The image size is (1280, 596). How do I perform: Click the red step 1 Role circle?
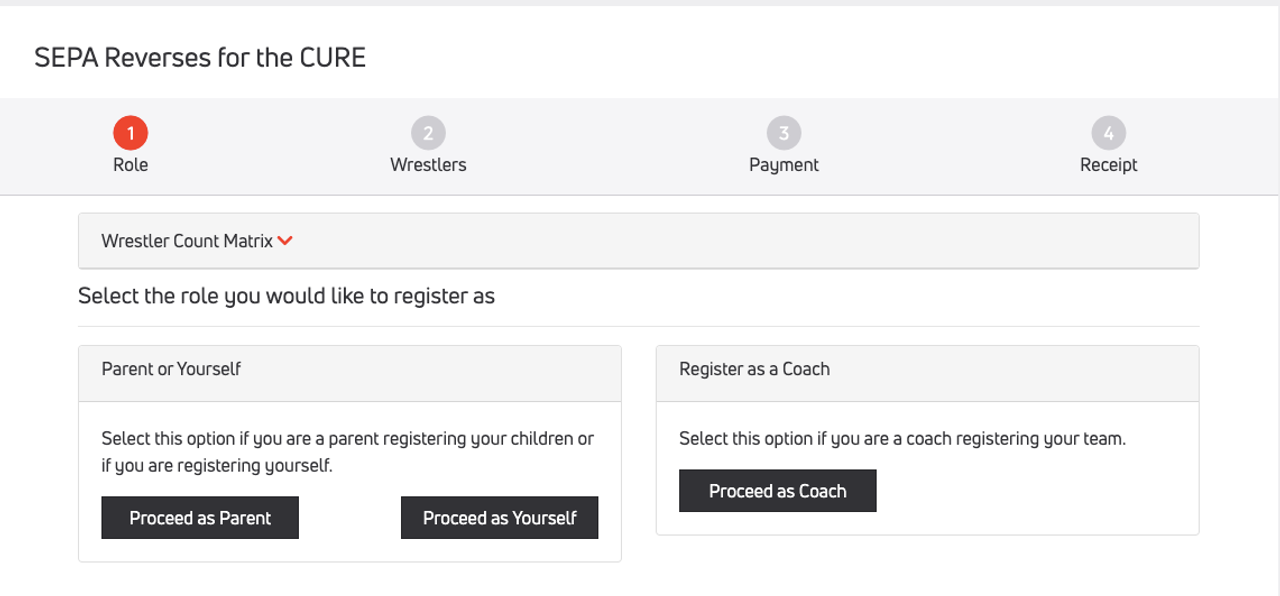pyautogui.click(x=130, y=132)
